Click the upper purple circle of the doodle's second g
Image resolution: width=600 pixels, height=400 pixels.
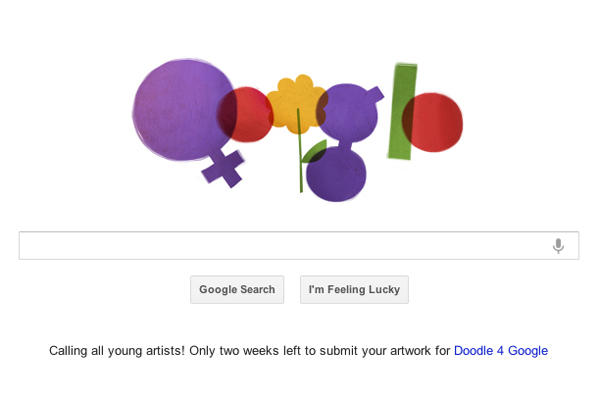347,112
